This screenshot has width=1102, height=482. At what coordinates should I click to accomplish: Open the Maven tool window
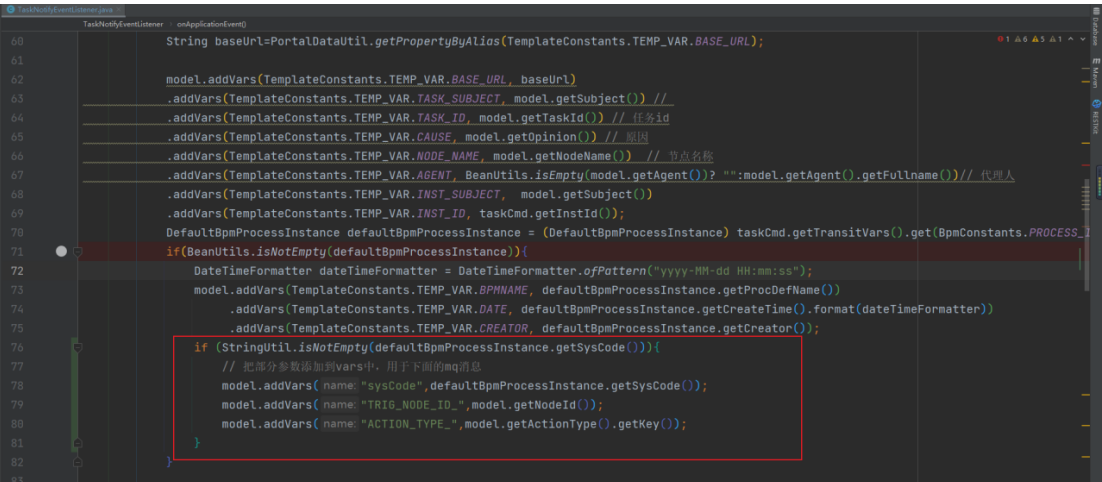click(x=1095, y=72)
